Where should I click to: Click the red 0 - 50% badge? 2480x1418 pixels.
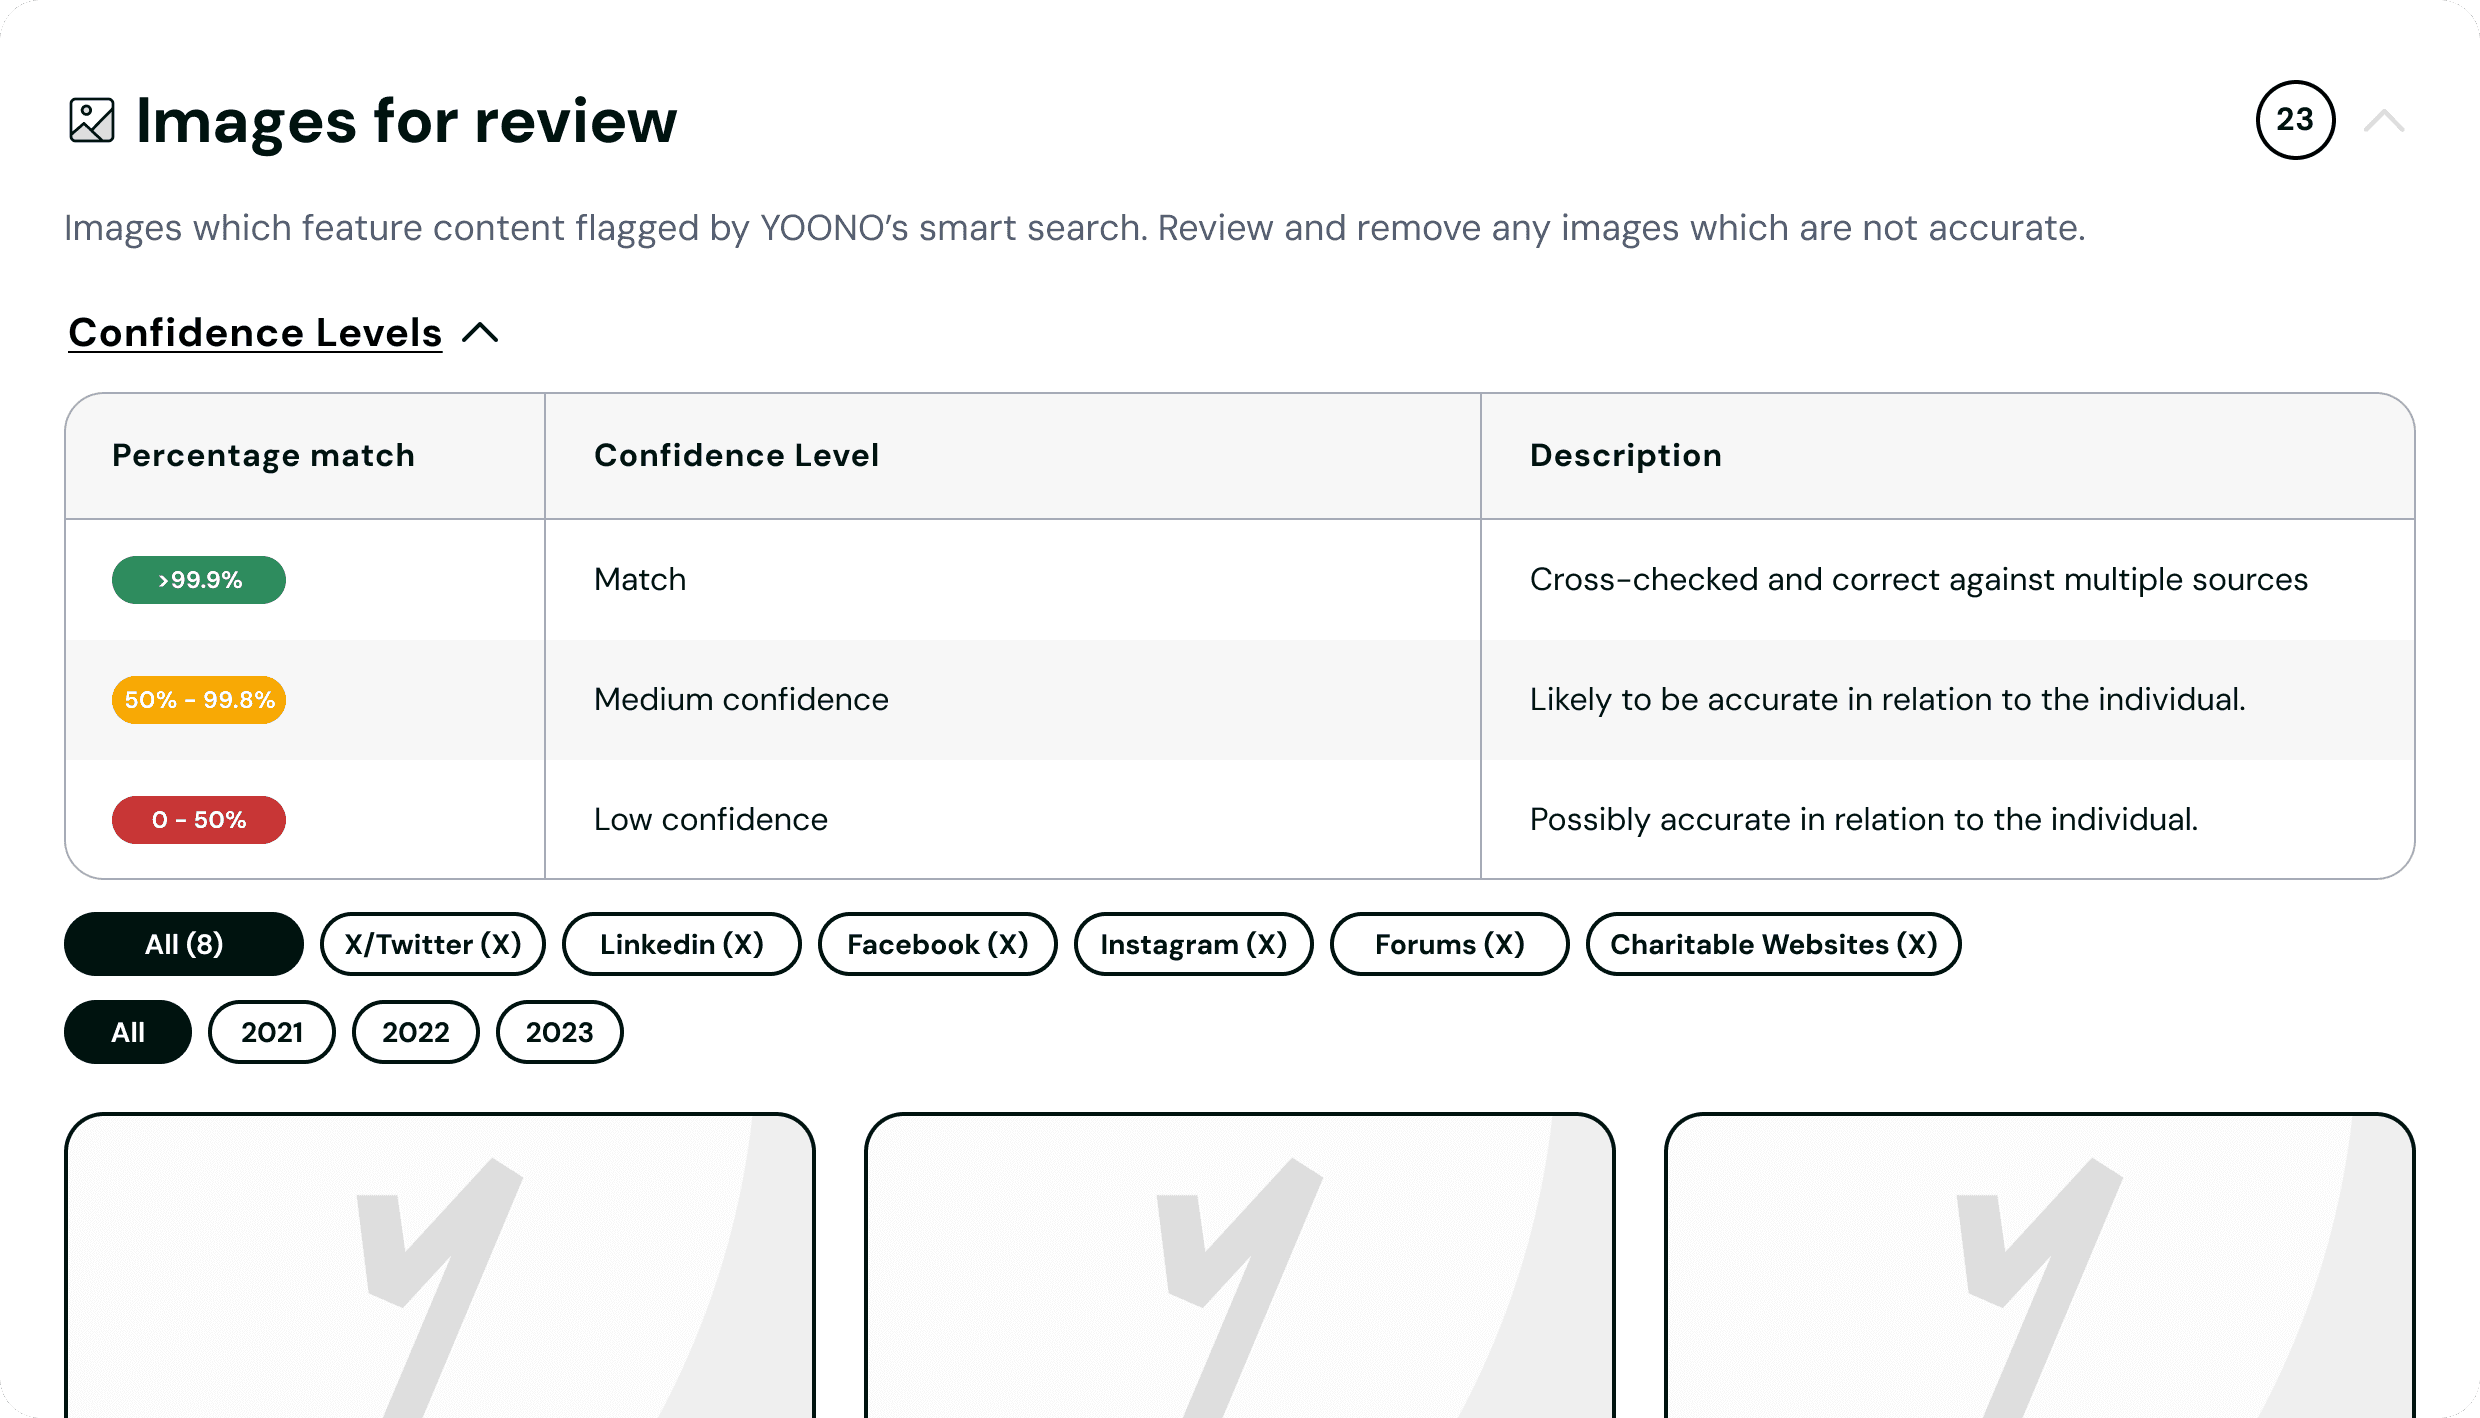[199, 820]
